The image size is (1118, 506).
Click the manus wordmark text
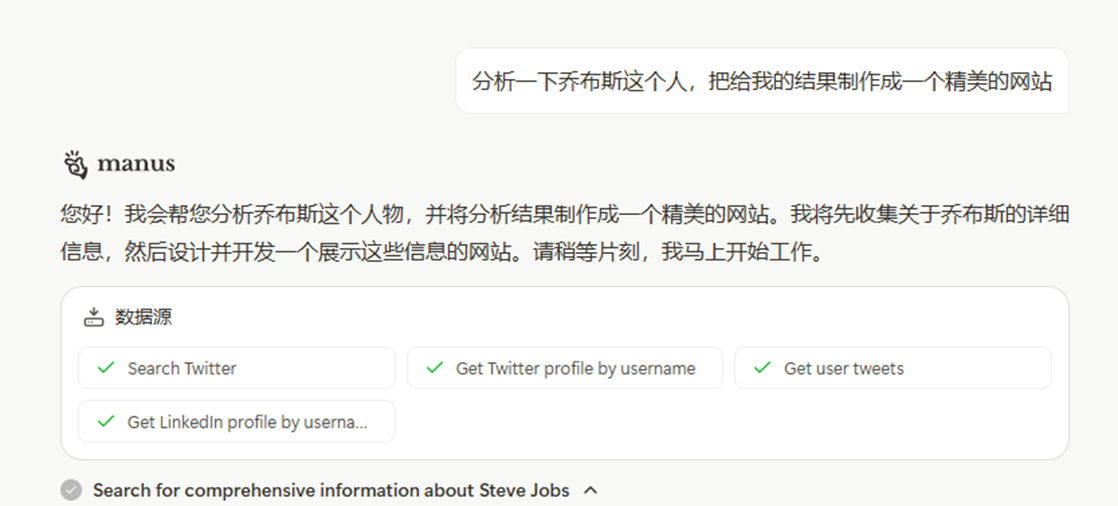[x=135, y=165]
